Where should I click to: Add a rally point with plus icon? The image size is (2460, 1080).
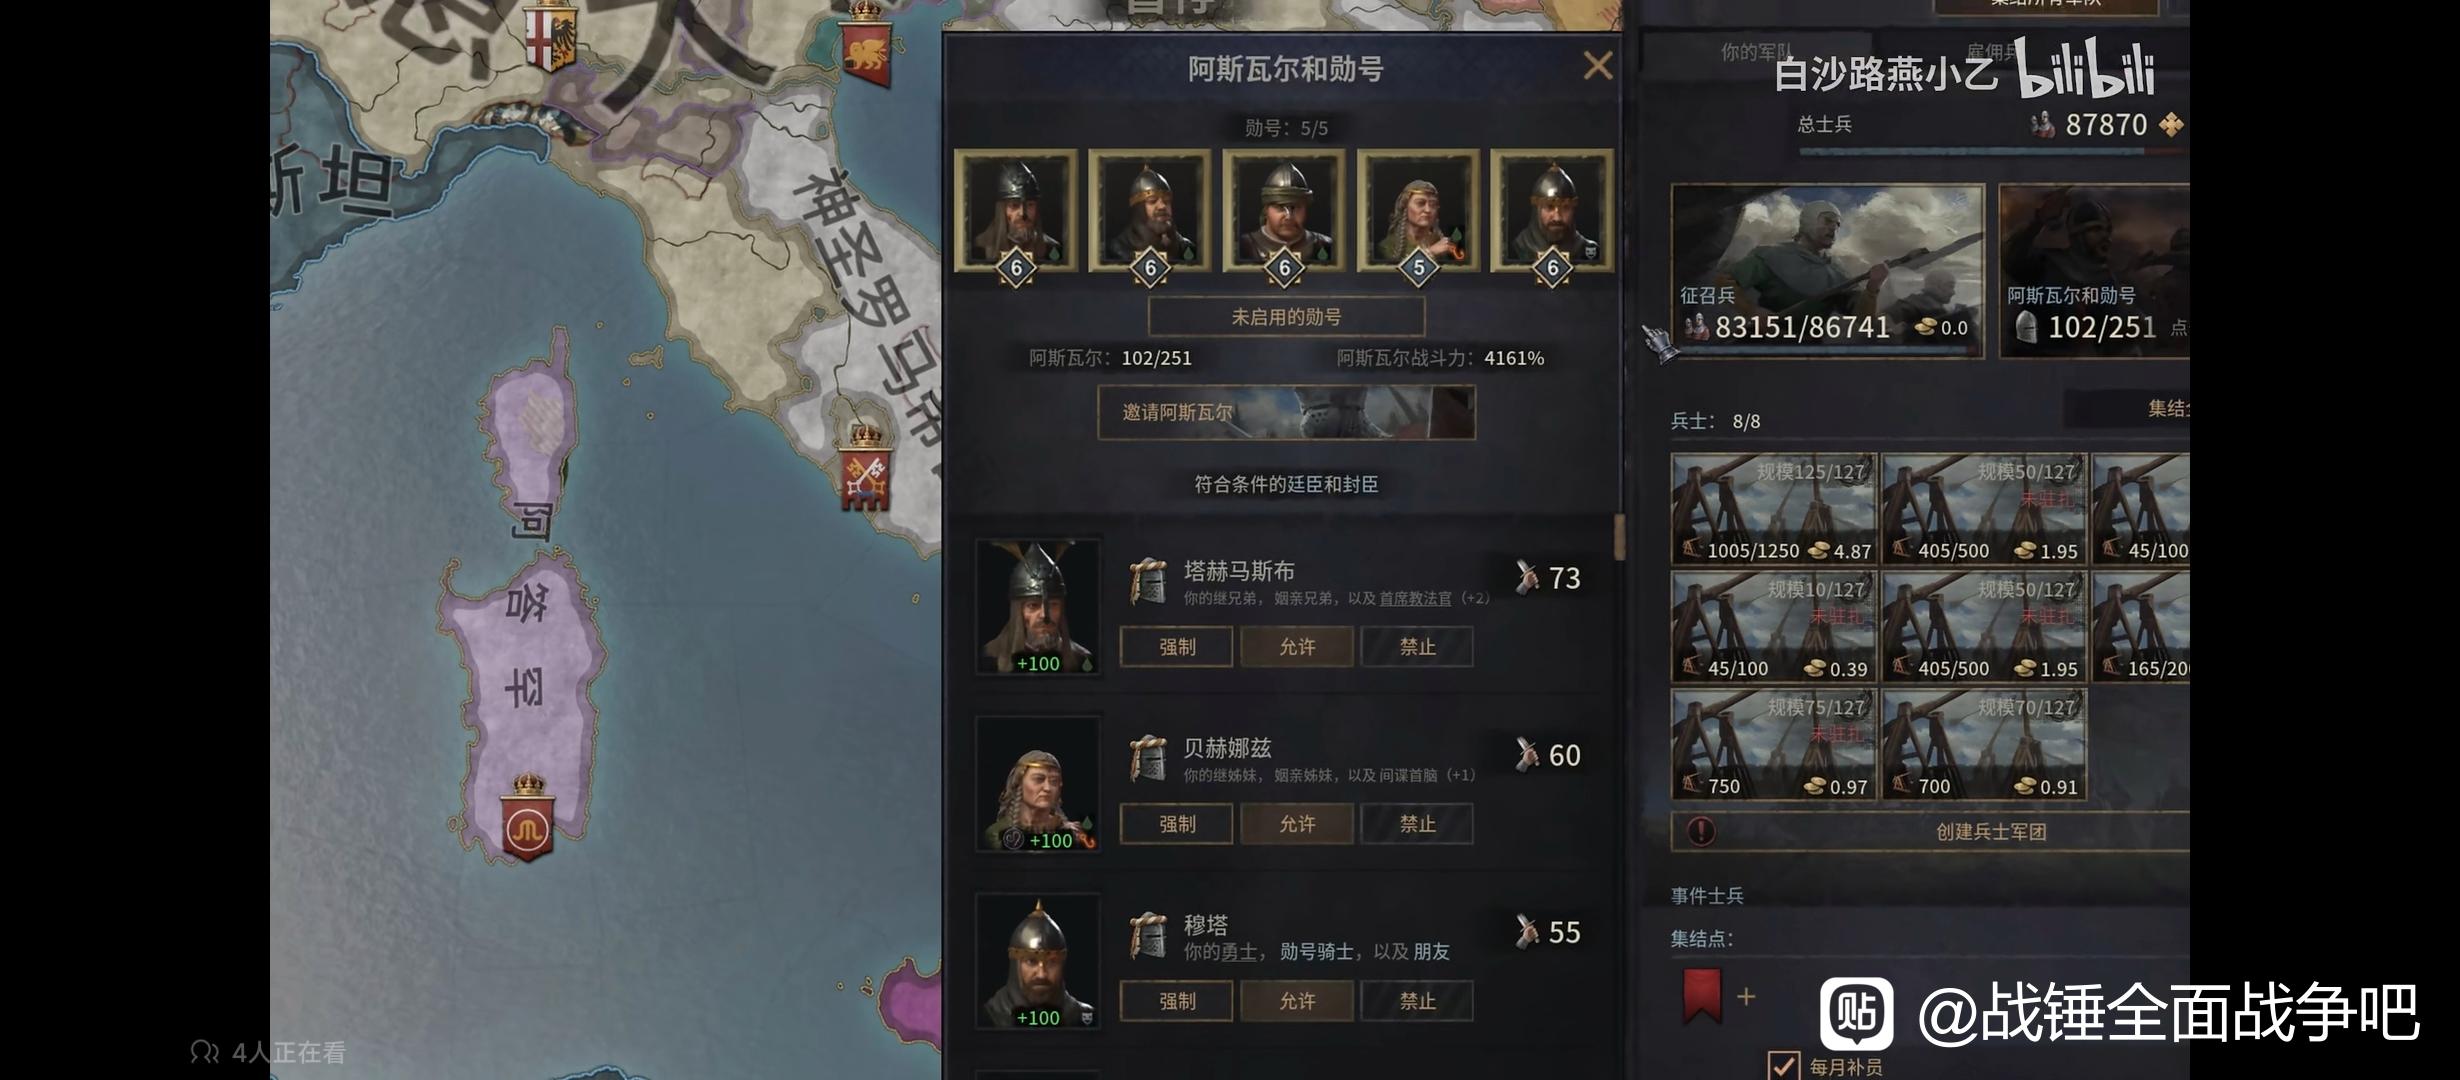click(x=1746, y=996)
